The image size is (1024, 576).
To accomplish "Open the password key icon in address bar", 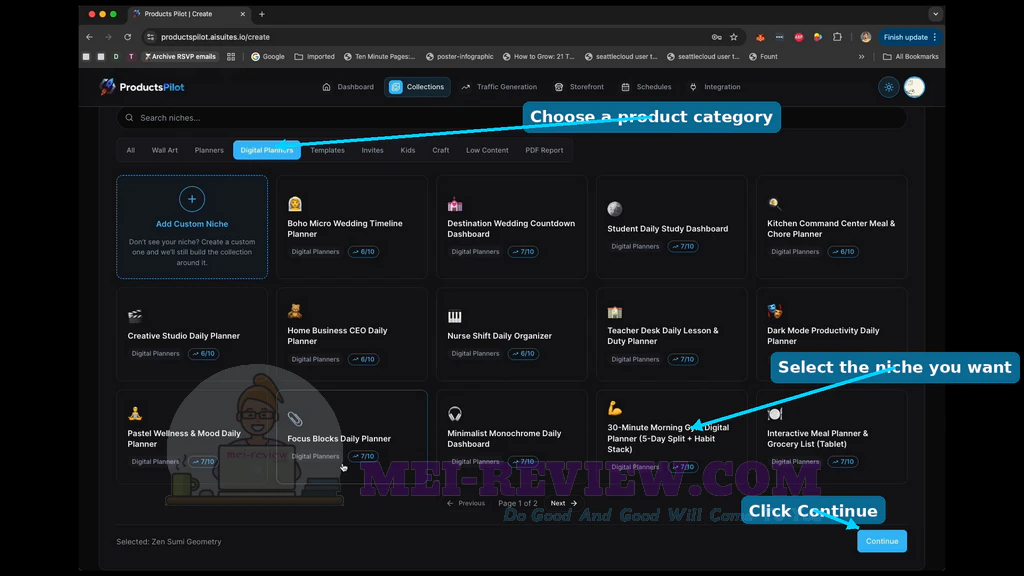I will (x=716, y=37).
